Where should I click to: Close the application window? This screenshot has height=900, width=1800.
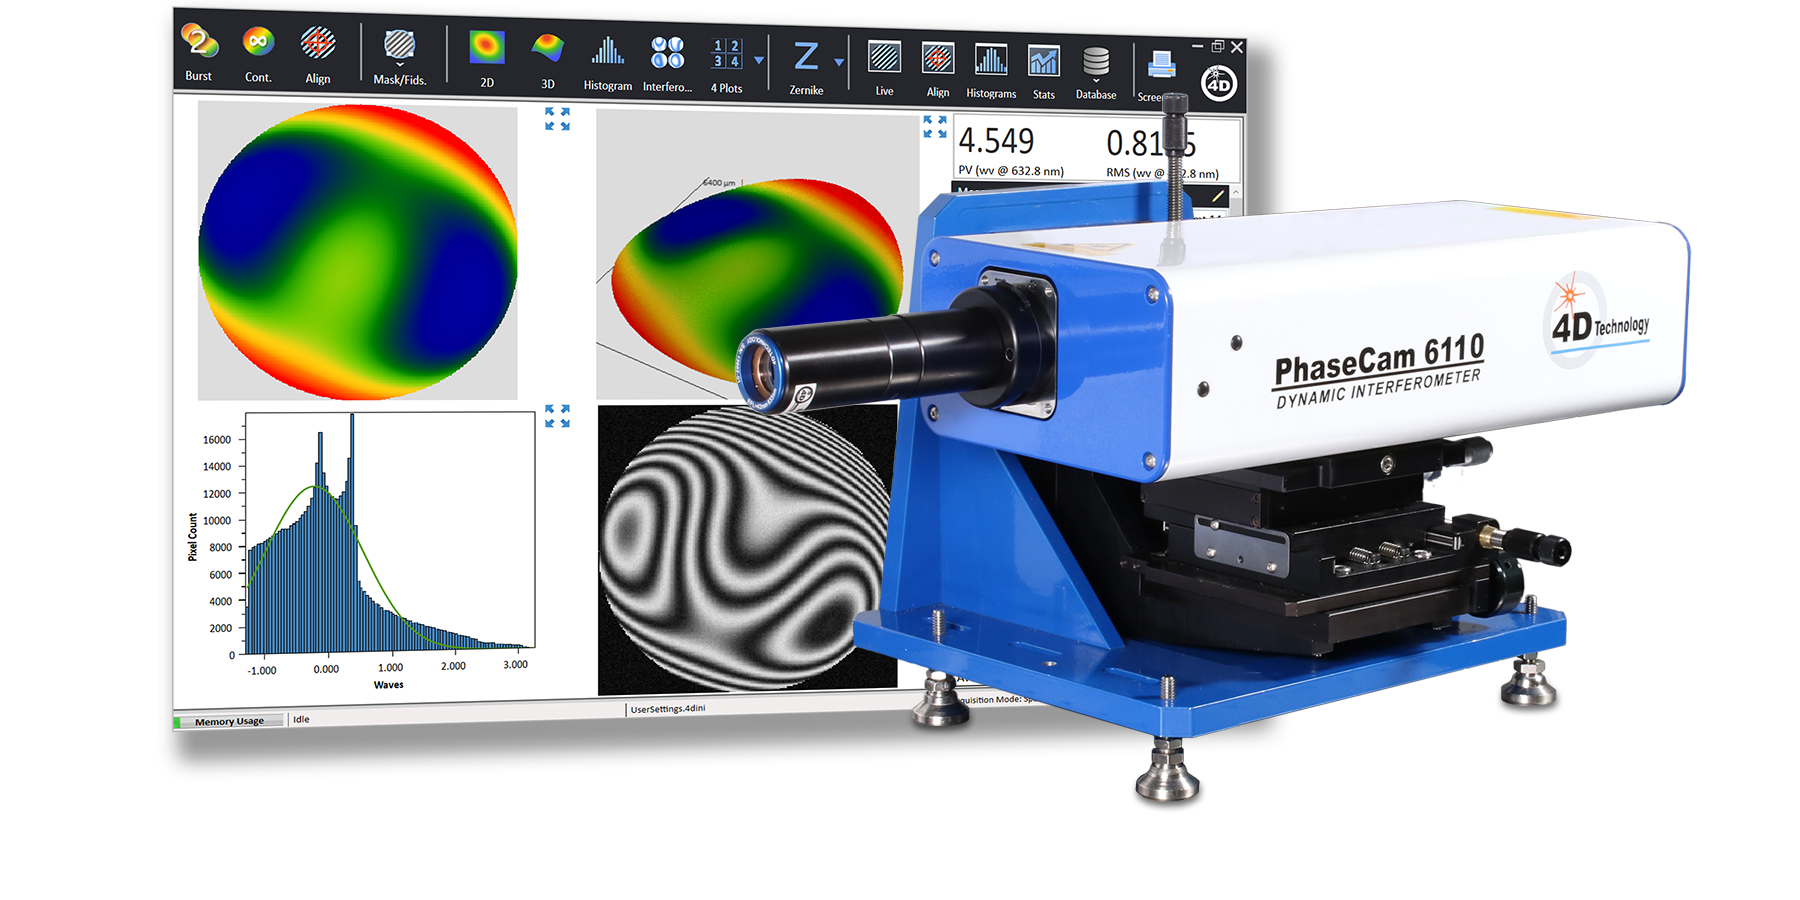tap(1237, 47)
